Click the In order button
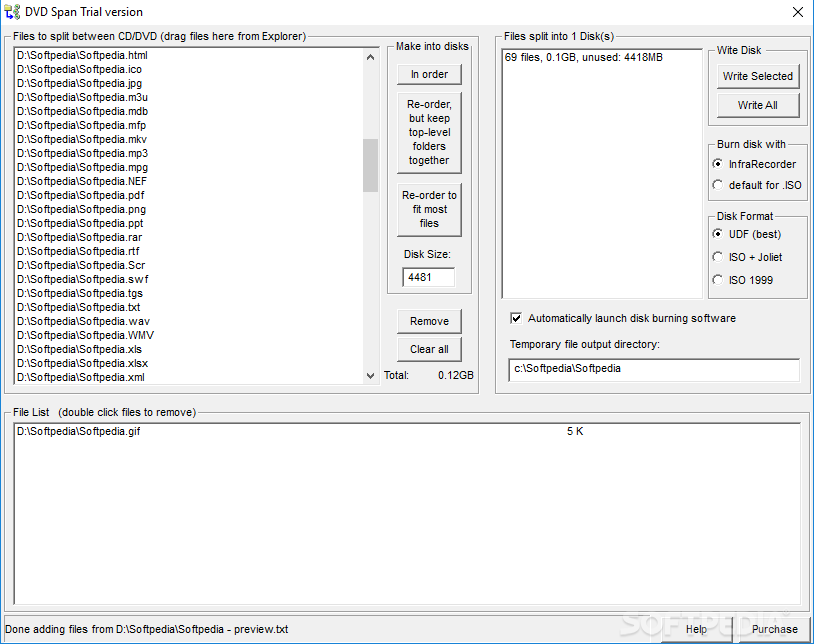 (429, 74)
